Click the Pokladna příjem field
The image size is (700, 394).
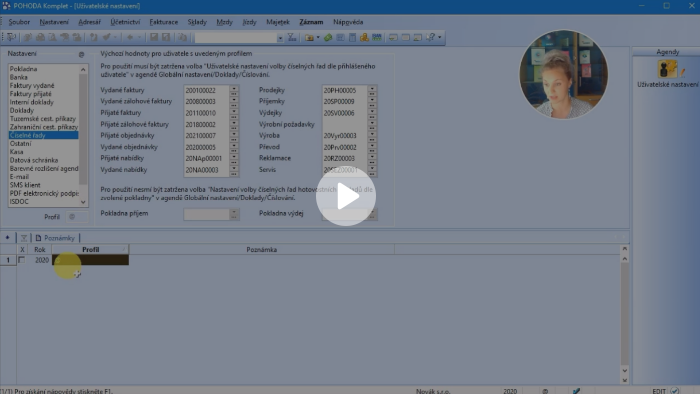pos(207,214)
